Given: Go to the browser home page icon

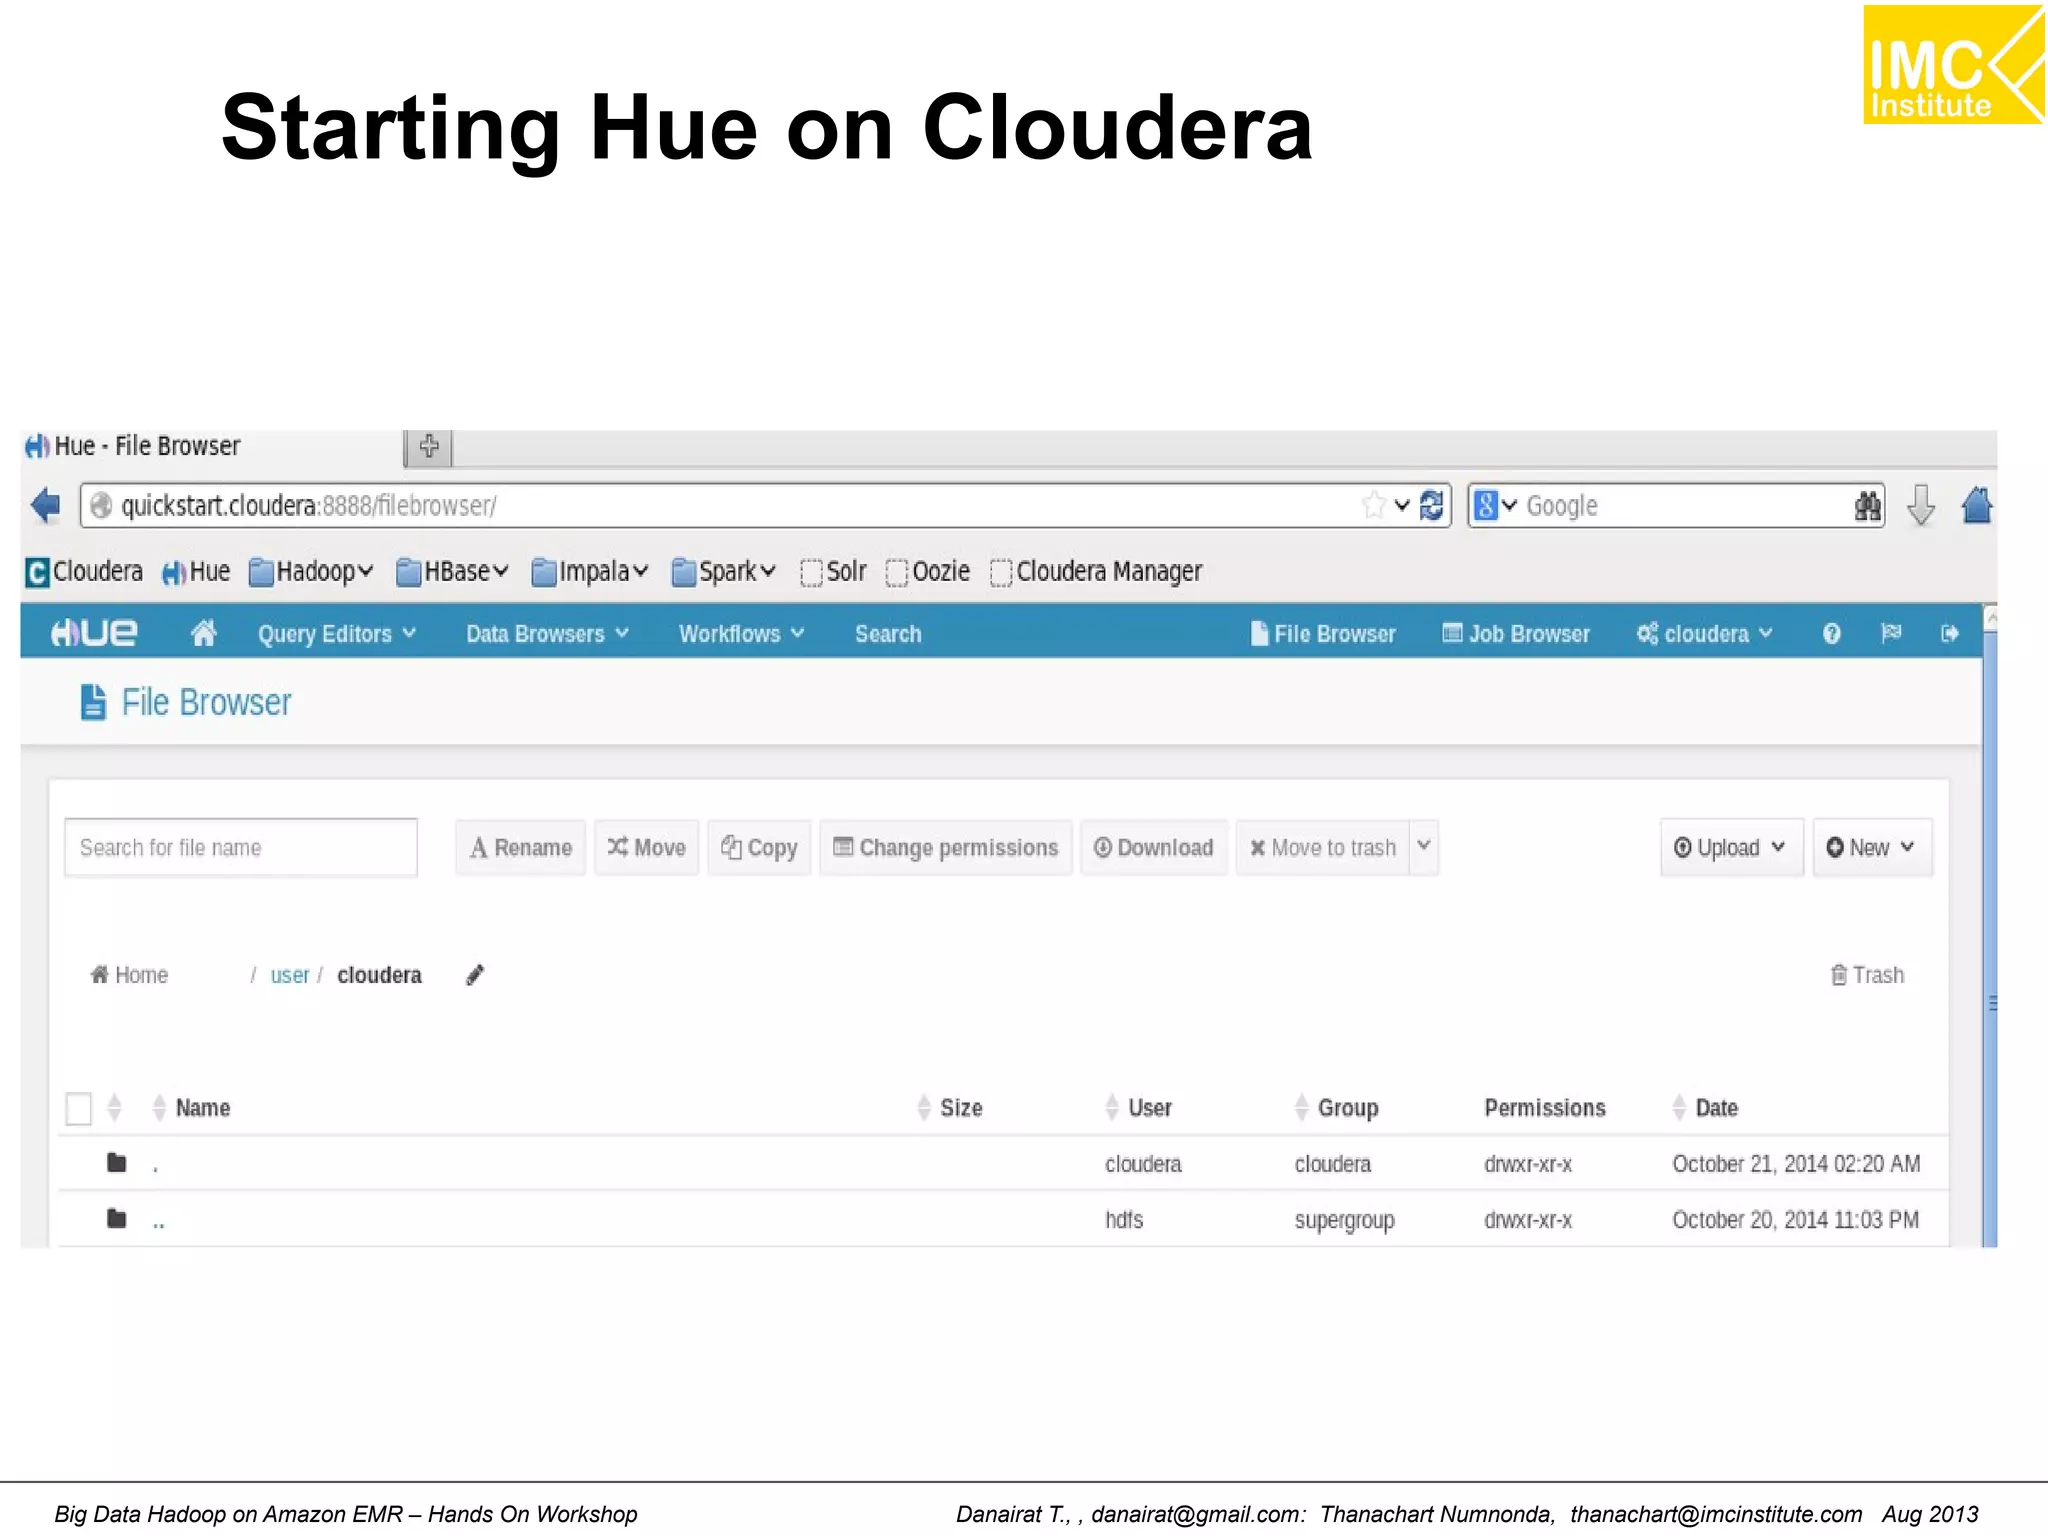Looking at the screenshot, I should click(x=1977, y=504).
